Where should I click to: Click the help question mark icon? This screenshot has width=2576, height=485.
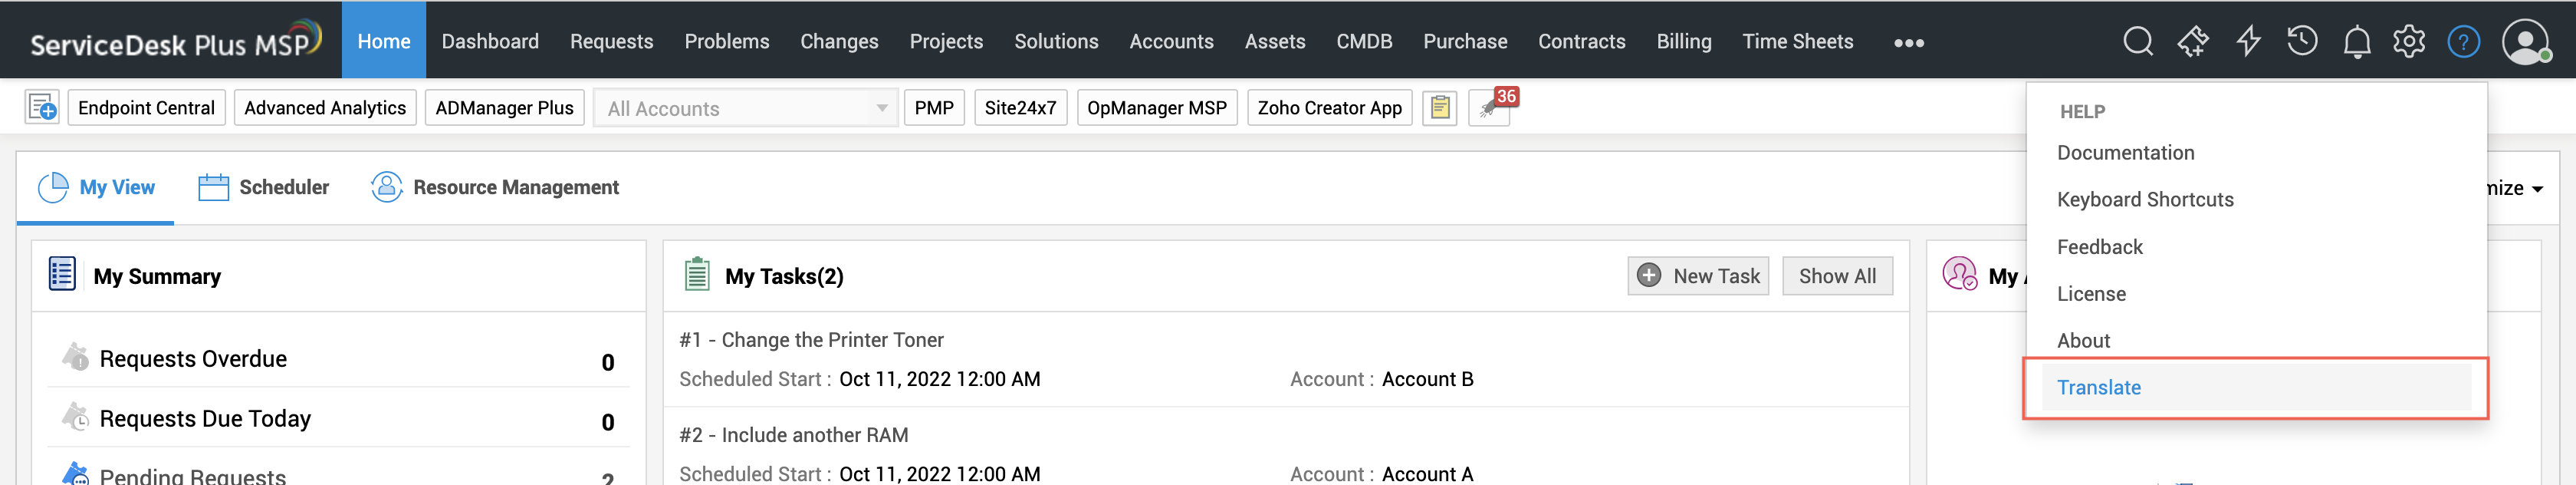click(2463, 42)
